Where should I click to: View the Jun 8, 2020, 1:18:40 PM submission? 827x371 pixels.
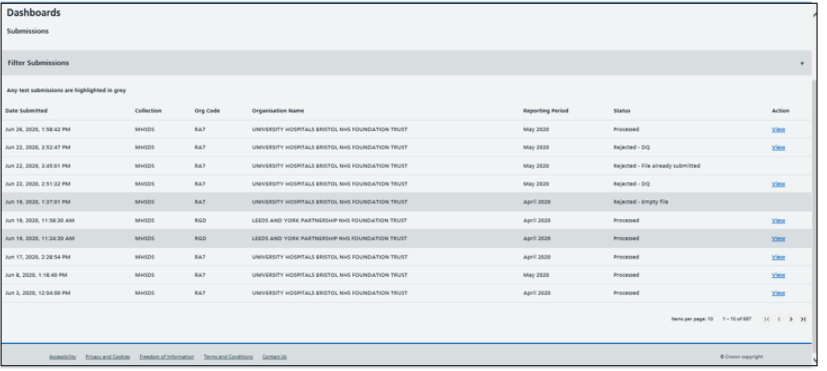tap(778, 274)
